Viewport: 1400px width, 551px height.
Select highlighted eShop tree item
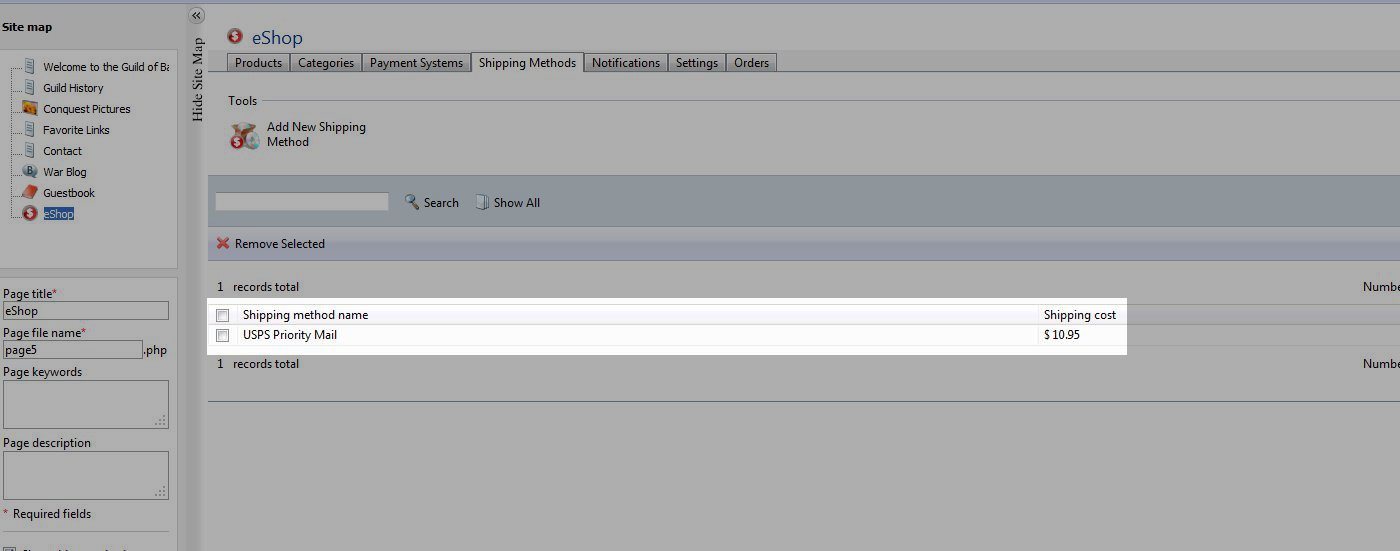click(x=58, y=214)
